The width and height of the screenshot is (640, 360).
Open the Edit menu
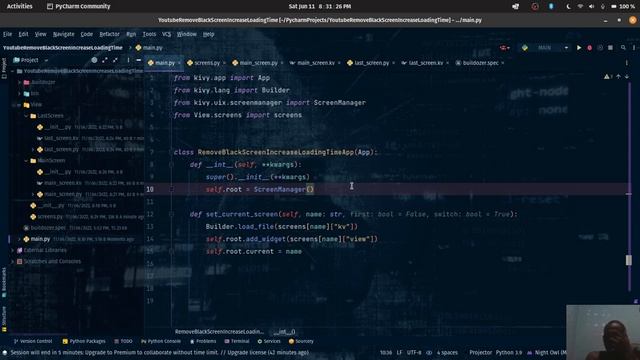23,34
